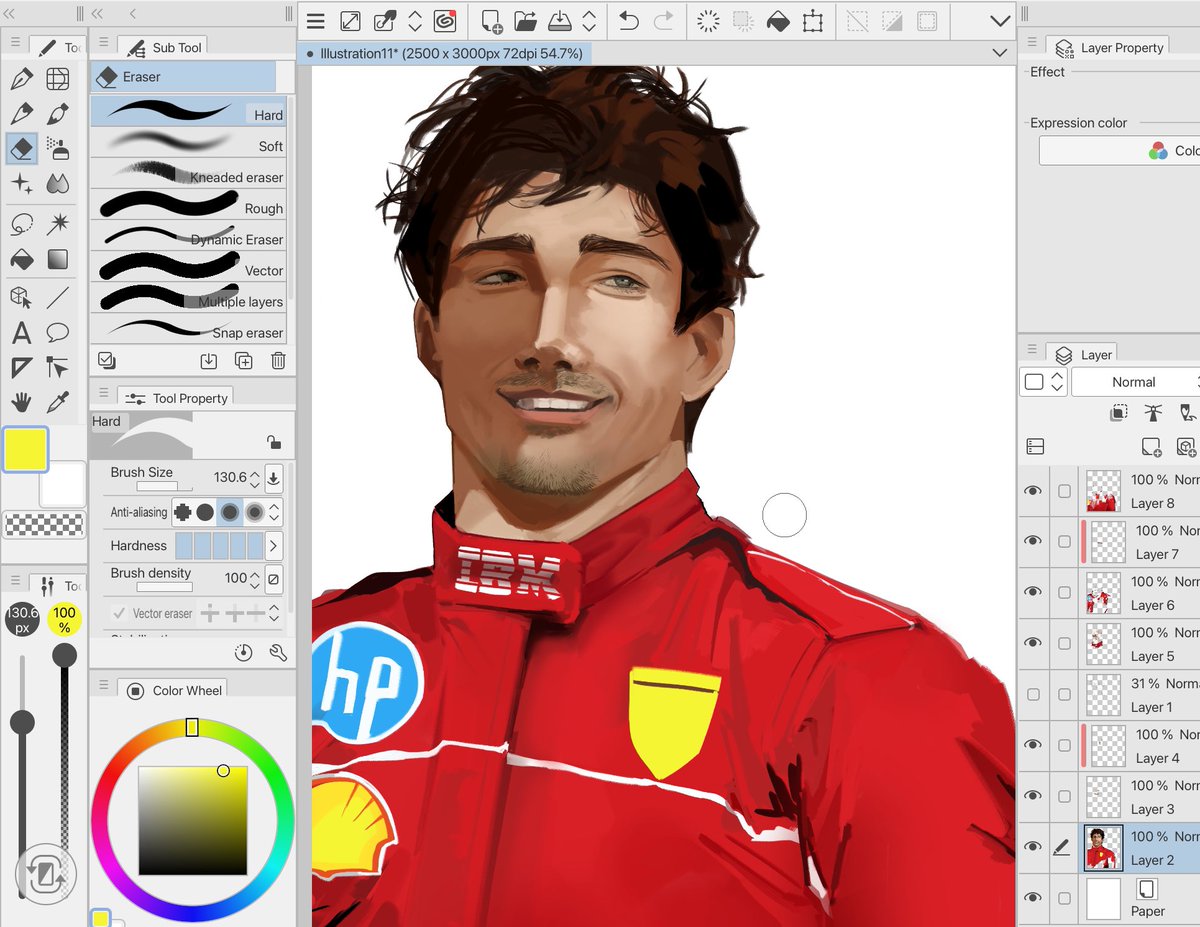
Task: Open Clip Studio spiral launcher icon
Action: tap(445, 21)
